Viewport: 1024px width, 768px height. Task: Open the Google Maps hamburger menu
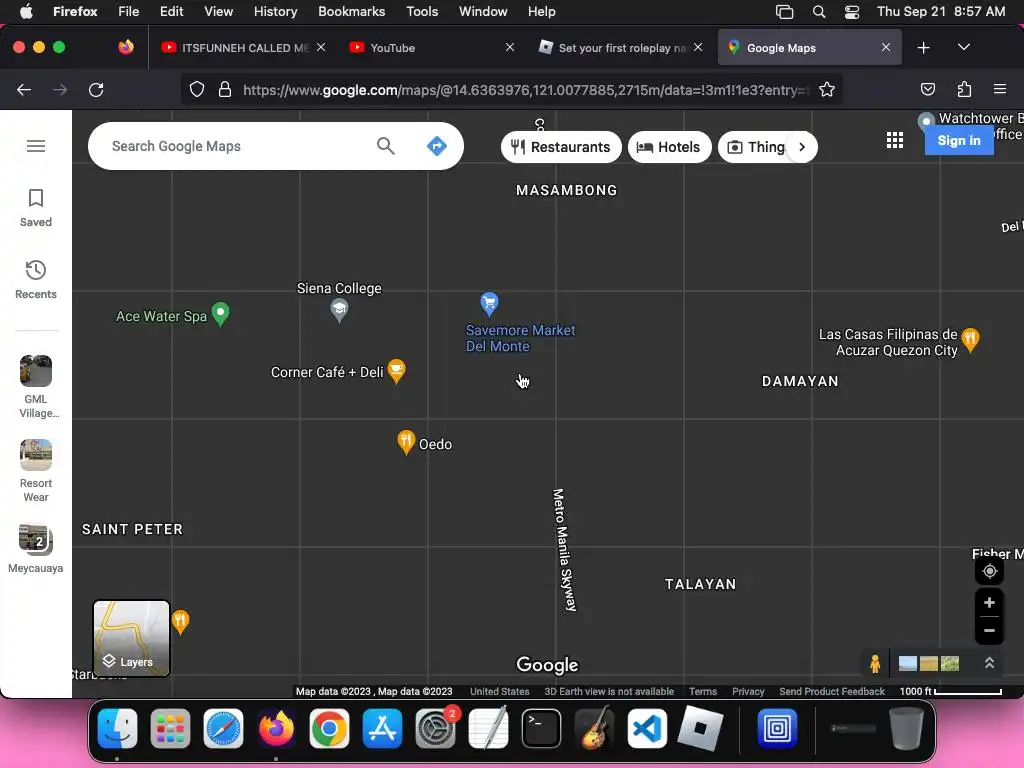click(36, 146)
